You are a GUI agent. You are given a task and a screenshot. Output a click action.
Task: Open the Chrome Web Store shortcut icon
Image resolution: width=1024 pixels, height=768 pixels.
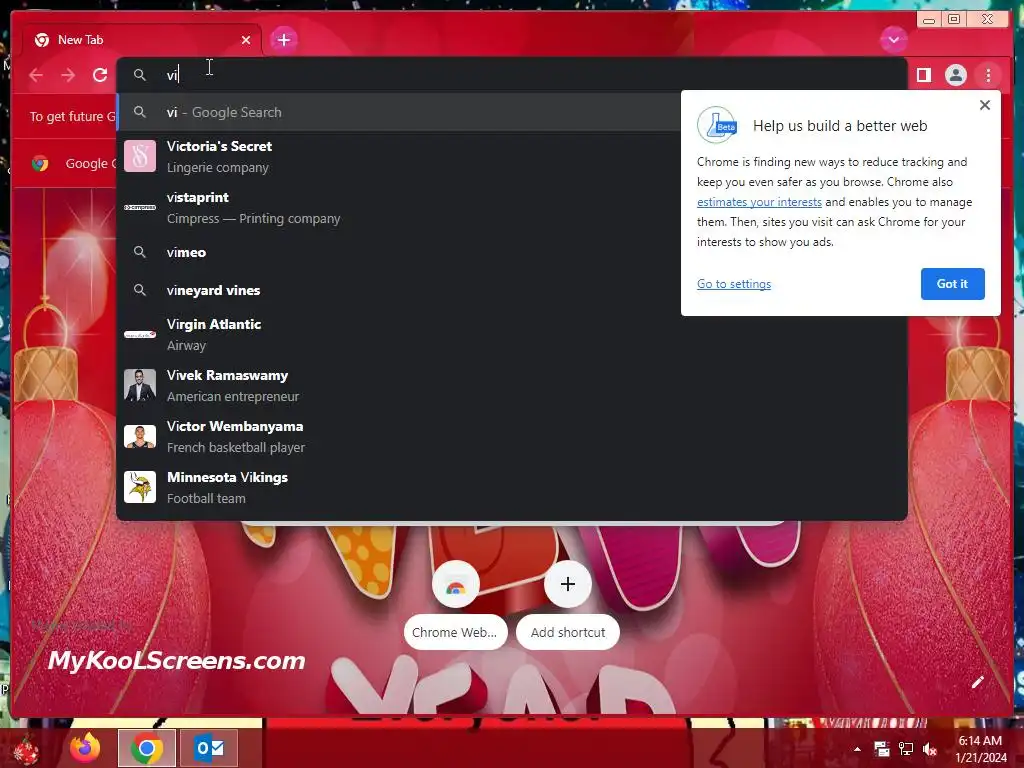(456, 584)
